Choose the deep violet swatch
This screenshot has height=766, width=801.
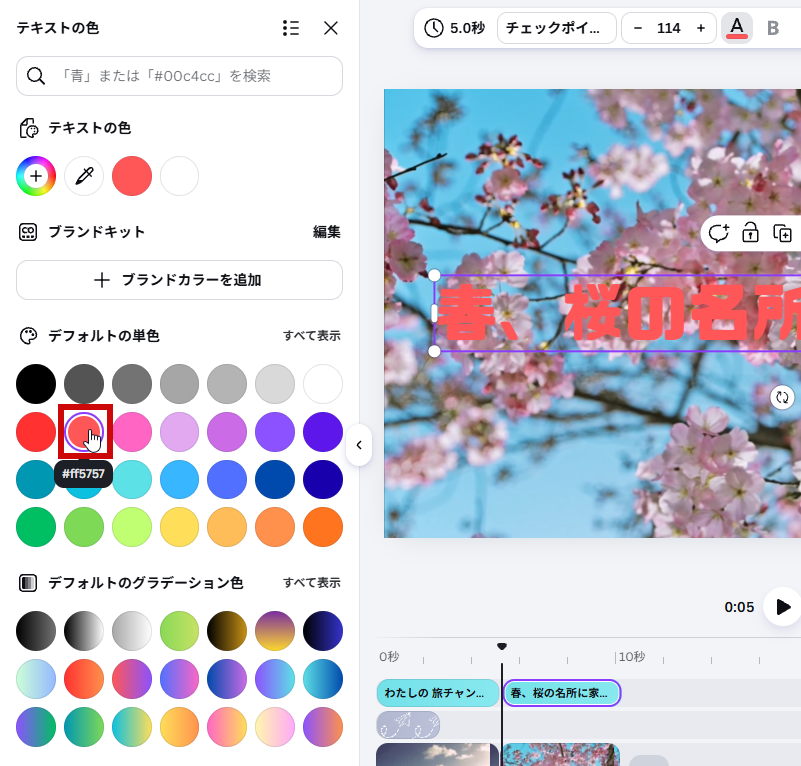click(x=323, y=432)
